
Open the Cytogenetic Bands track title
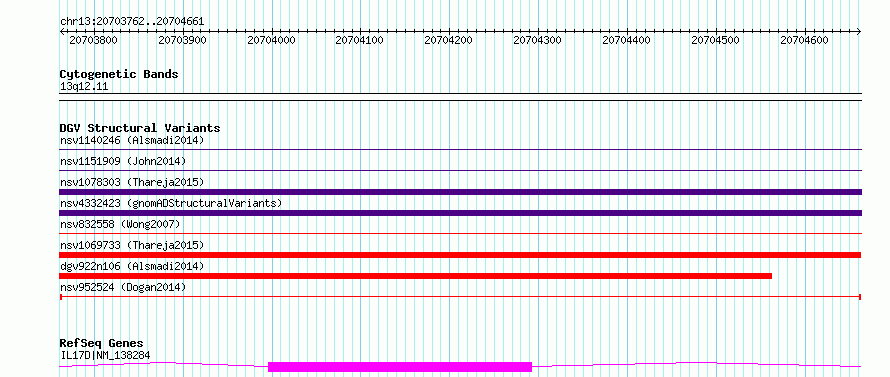tap(119, 74)
